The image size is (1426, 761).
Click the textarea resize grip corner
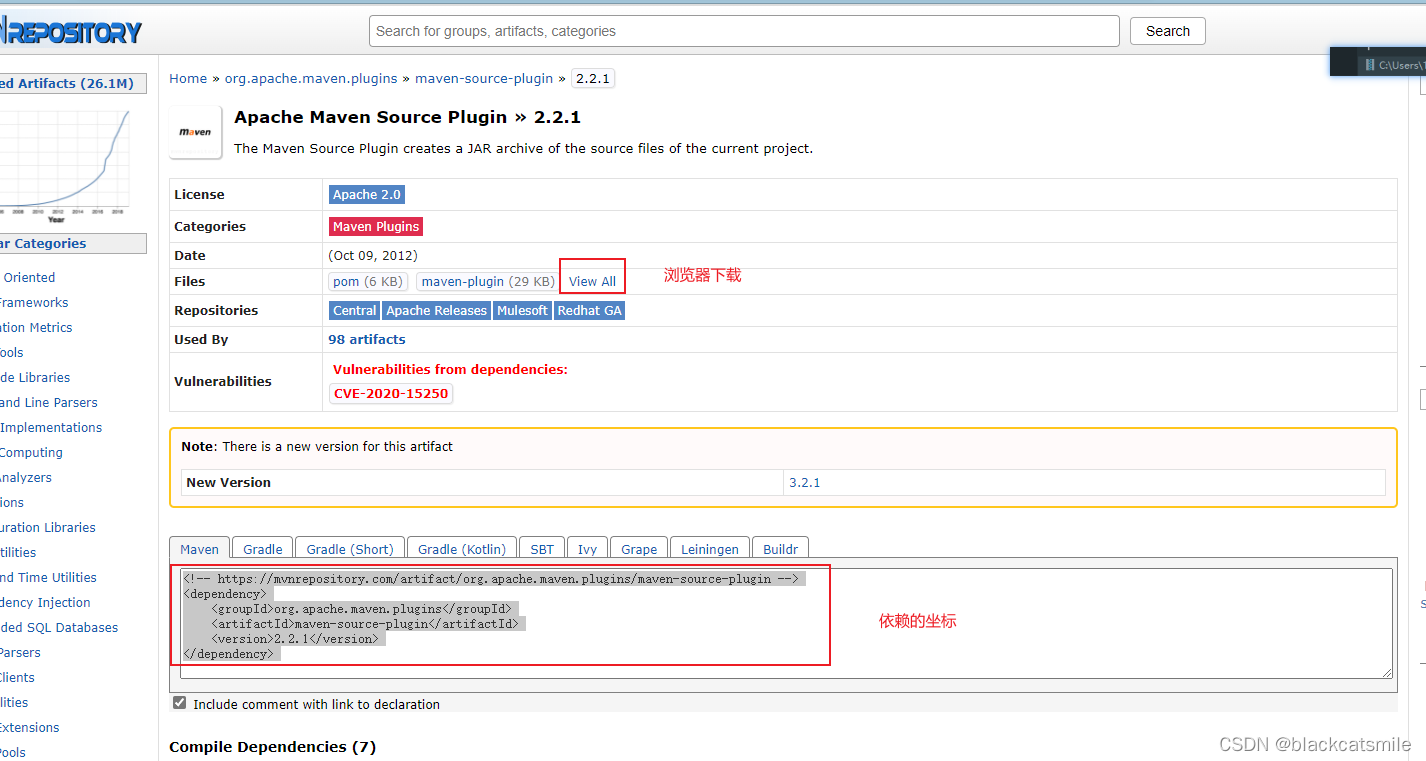pos(1387,673)
